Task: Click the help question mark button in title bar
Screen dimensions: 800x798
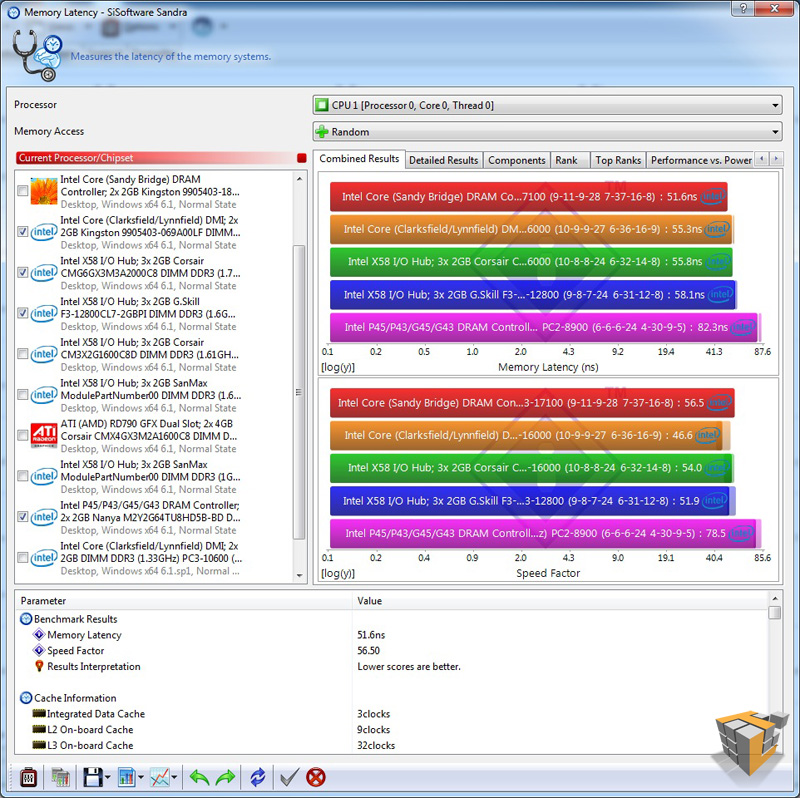Action: click(x=743, y=9)
